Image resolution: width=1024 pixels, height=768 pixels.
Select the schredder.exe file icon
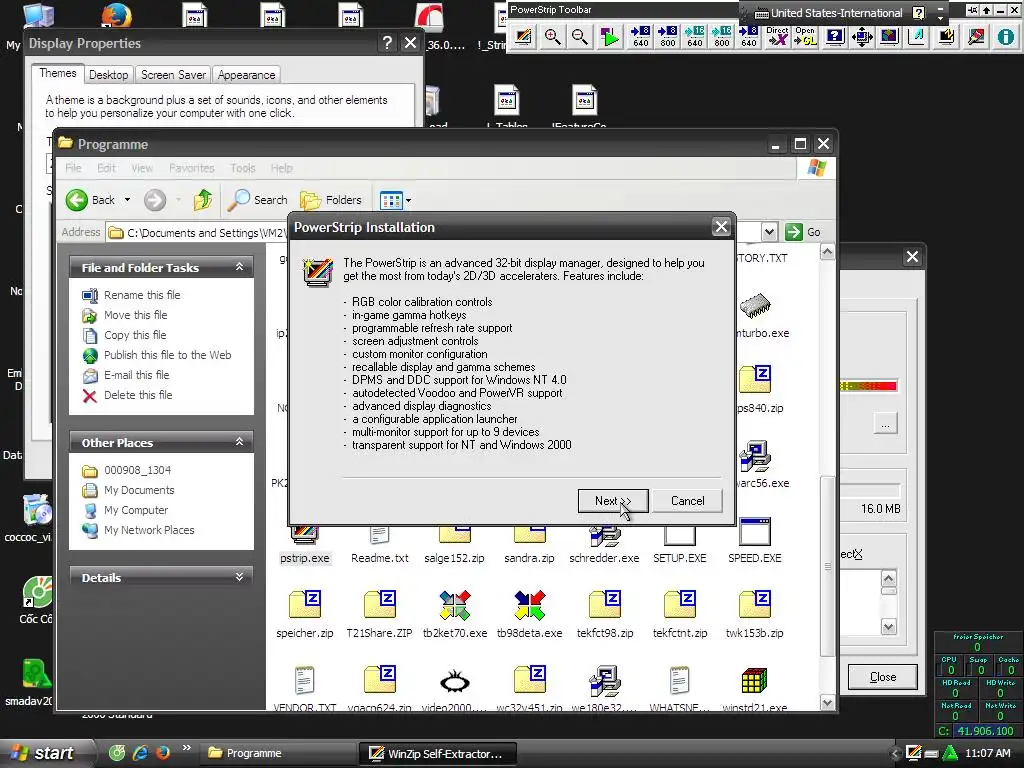click(605, 537)
